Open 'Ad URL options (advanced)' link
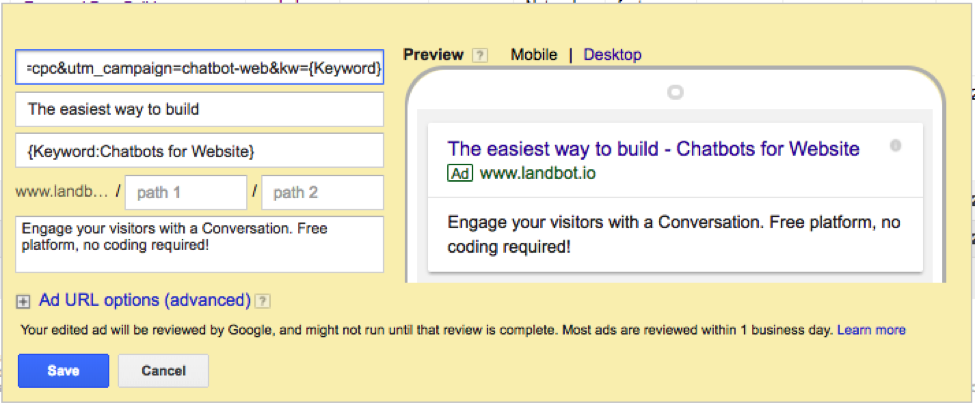975x405 pixels. click(x=145, y=300)
